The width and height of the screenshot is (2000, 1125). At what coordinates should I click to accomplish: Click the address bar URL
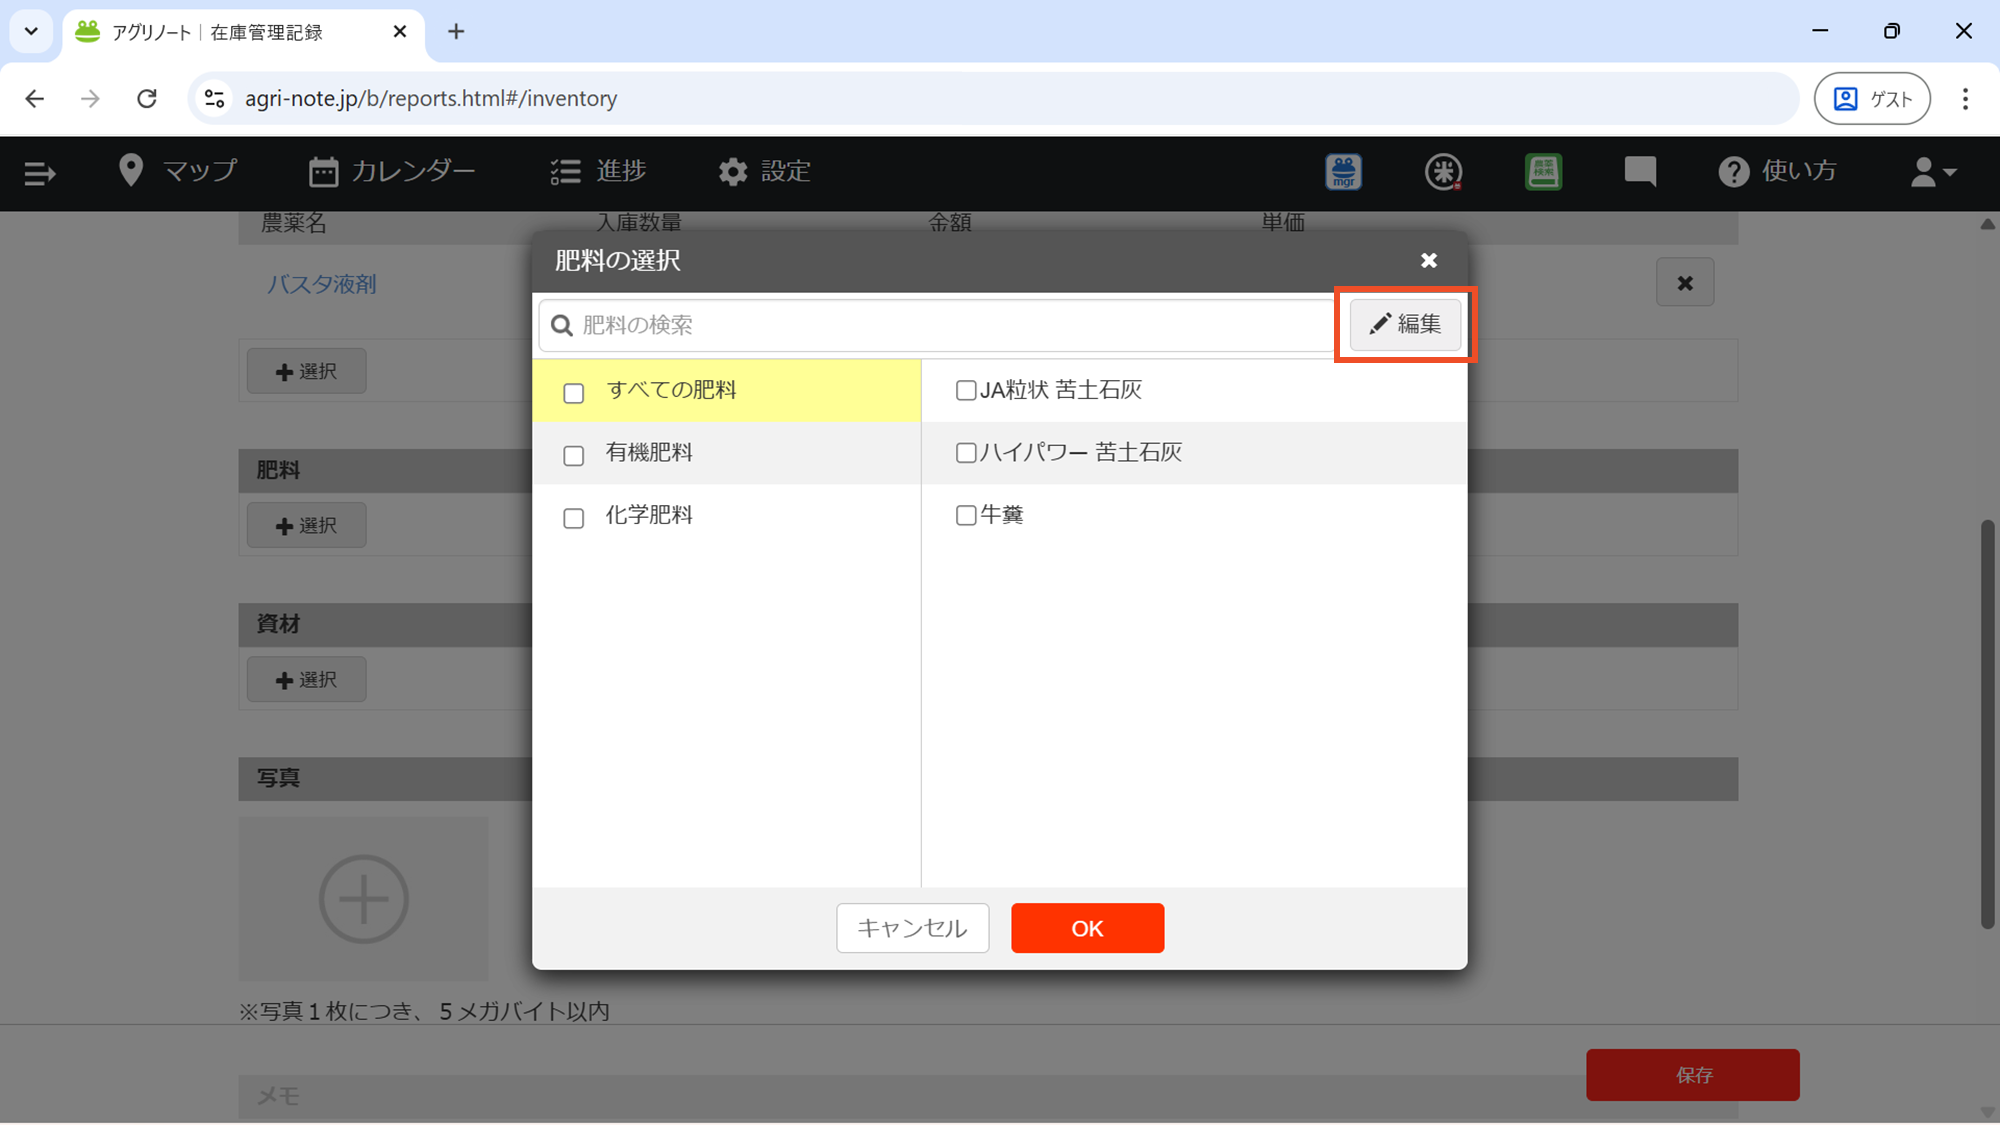point(431,98)
